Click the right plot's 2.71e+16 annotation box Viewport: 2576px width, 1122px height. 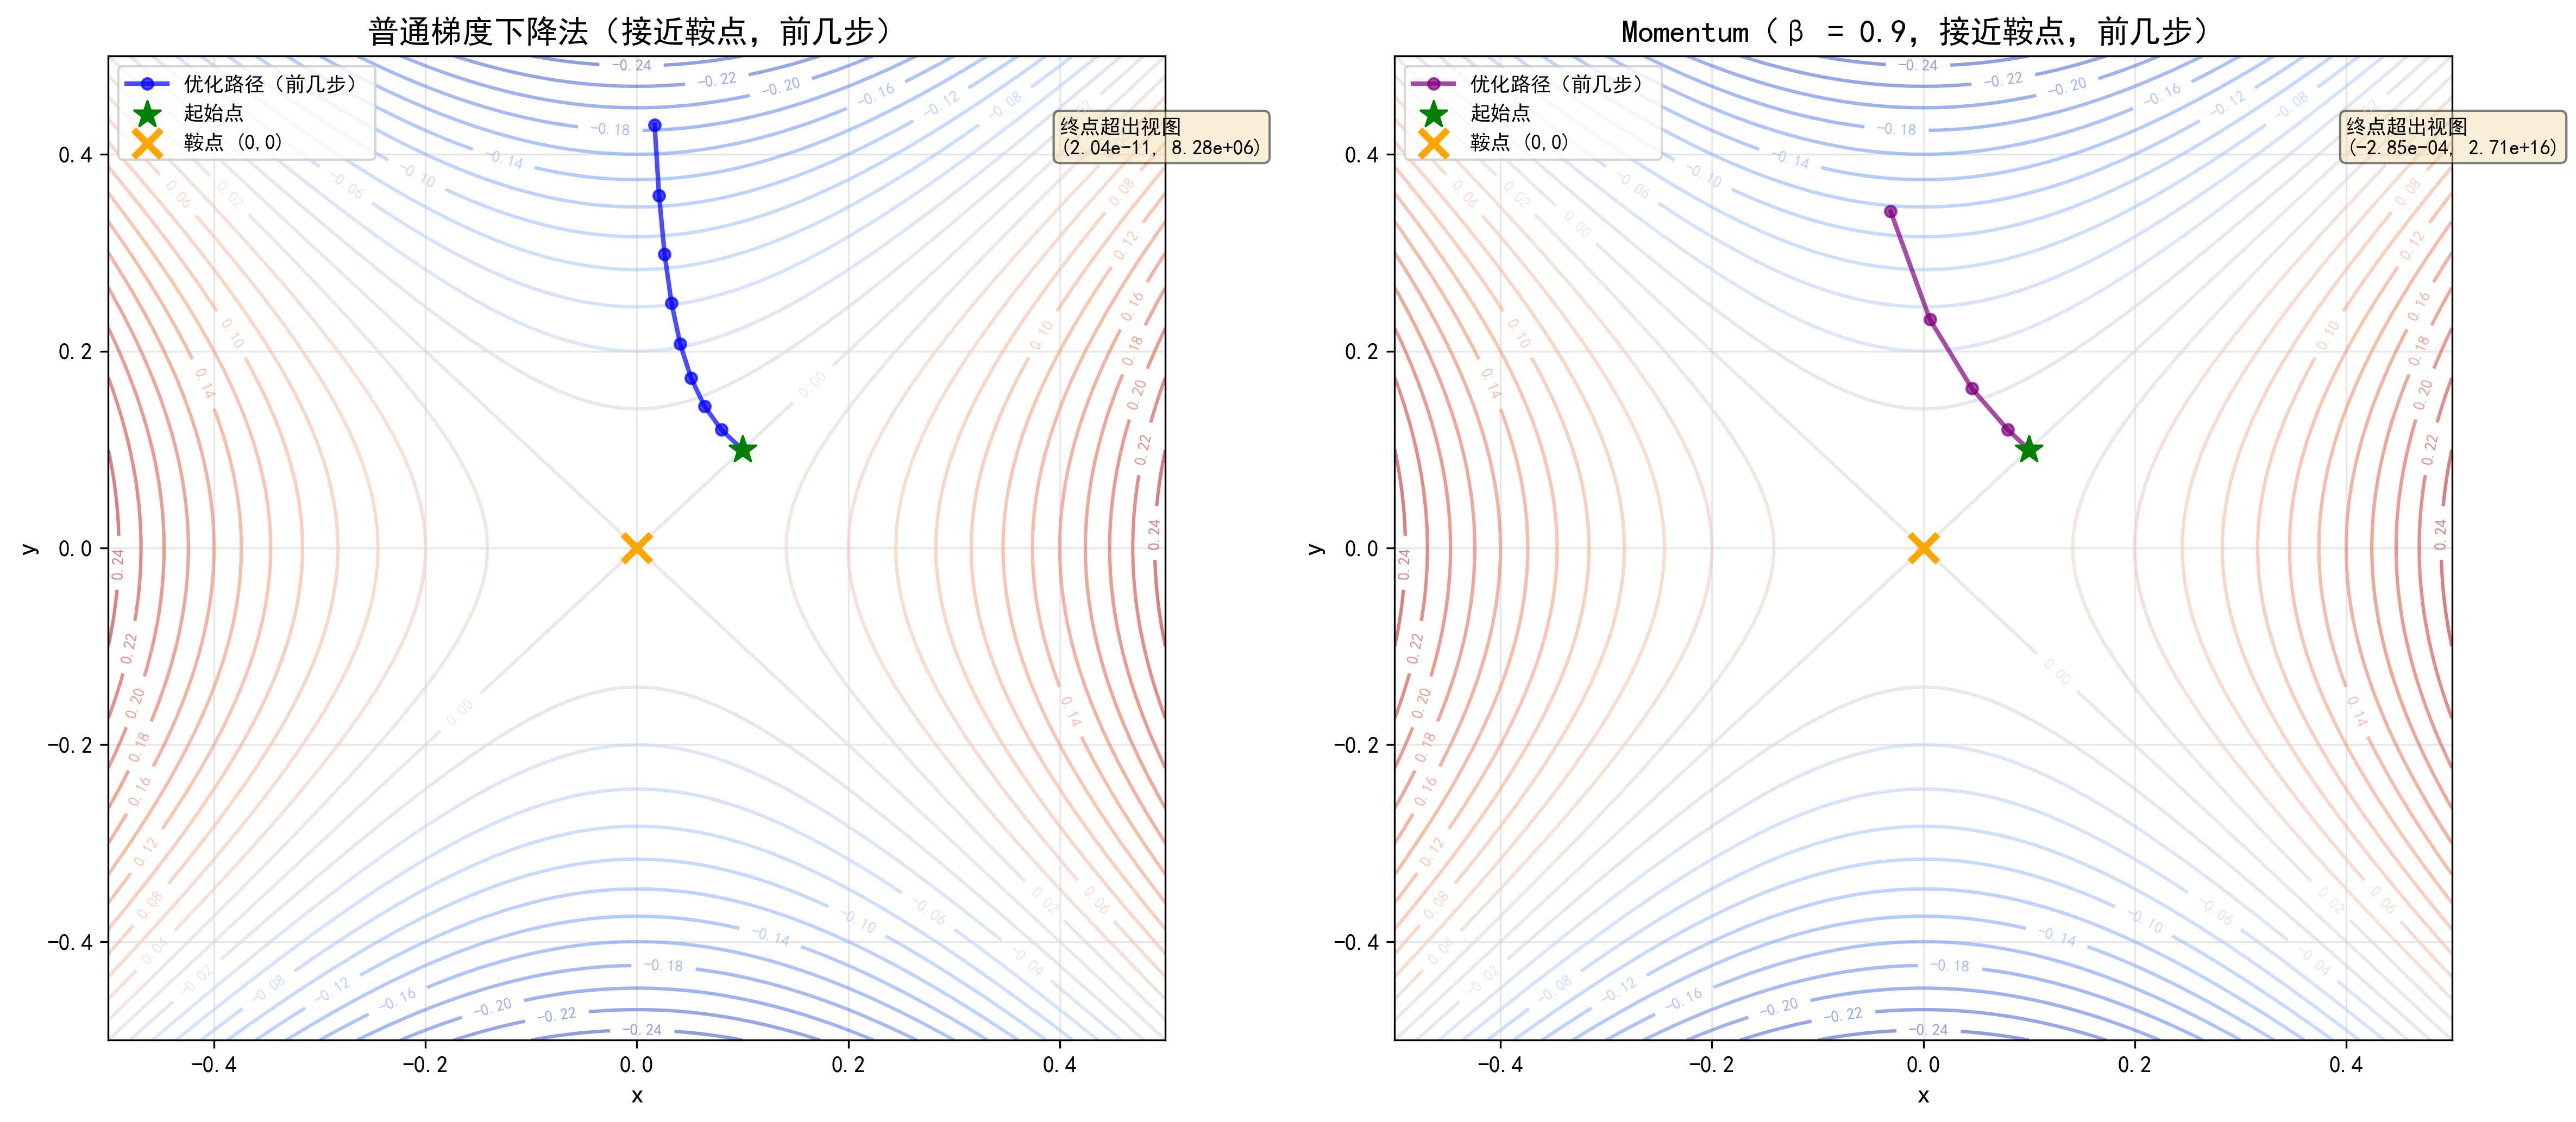pyautogui.click(x=2452, y=137)
